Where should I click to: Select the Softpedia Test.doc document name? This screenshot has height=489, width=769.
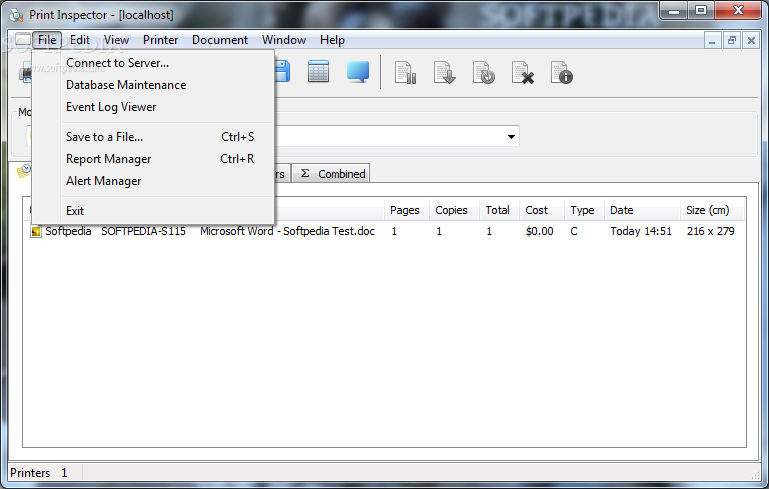coord(287,231)
